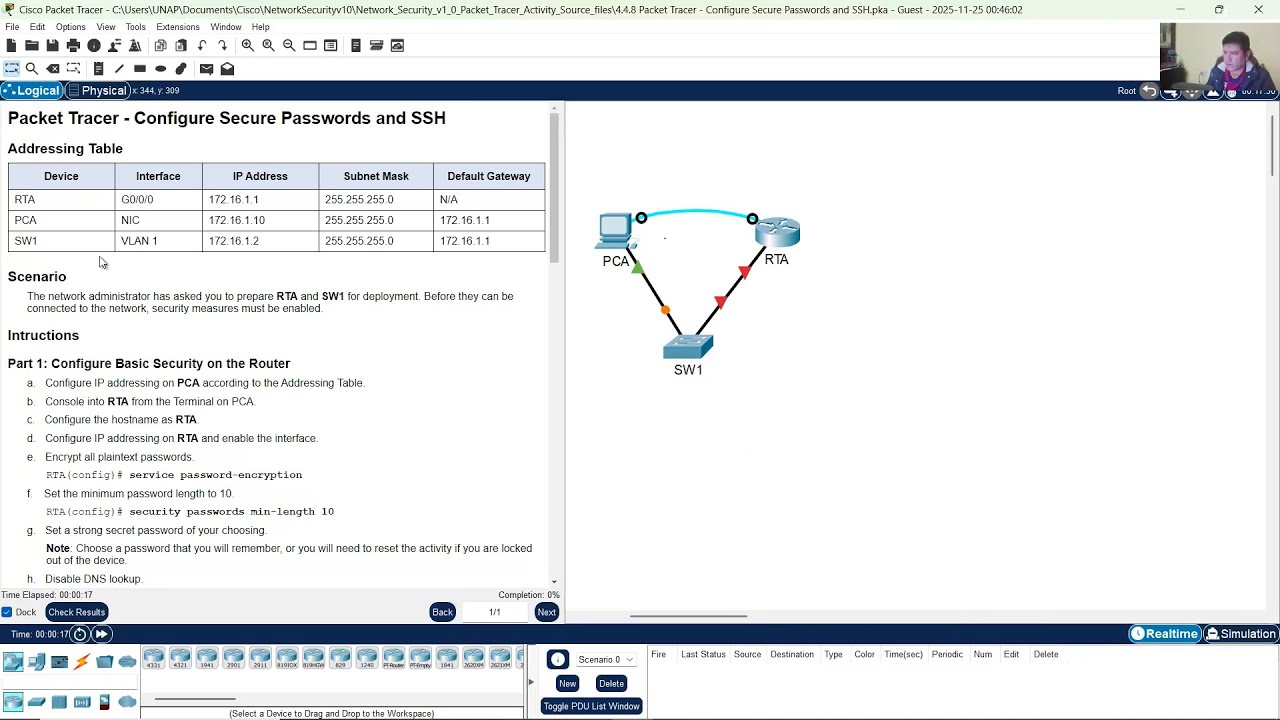Click the Next instructions button
This screenshot has height=720, width=1280.
[546, 612]
